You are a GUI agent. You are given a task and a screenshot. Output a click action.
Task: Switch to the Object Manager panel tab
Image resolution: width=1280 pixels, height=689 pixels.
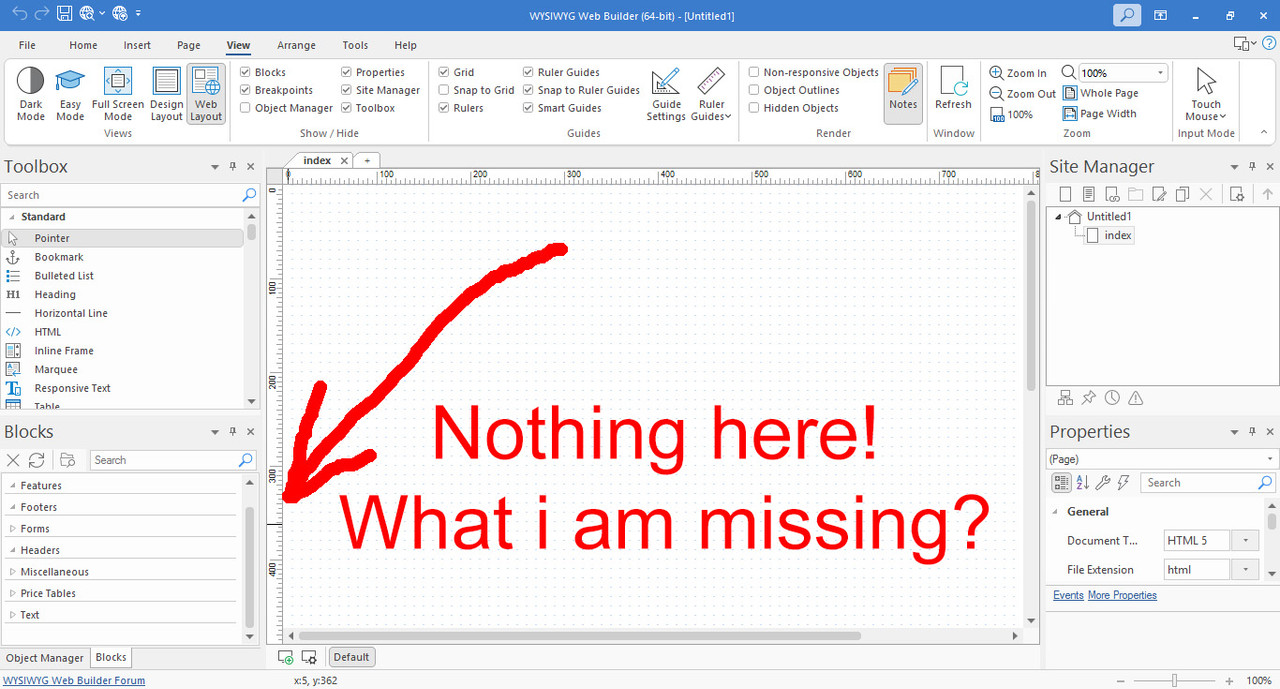pos(45,658)
